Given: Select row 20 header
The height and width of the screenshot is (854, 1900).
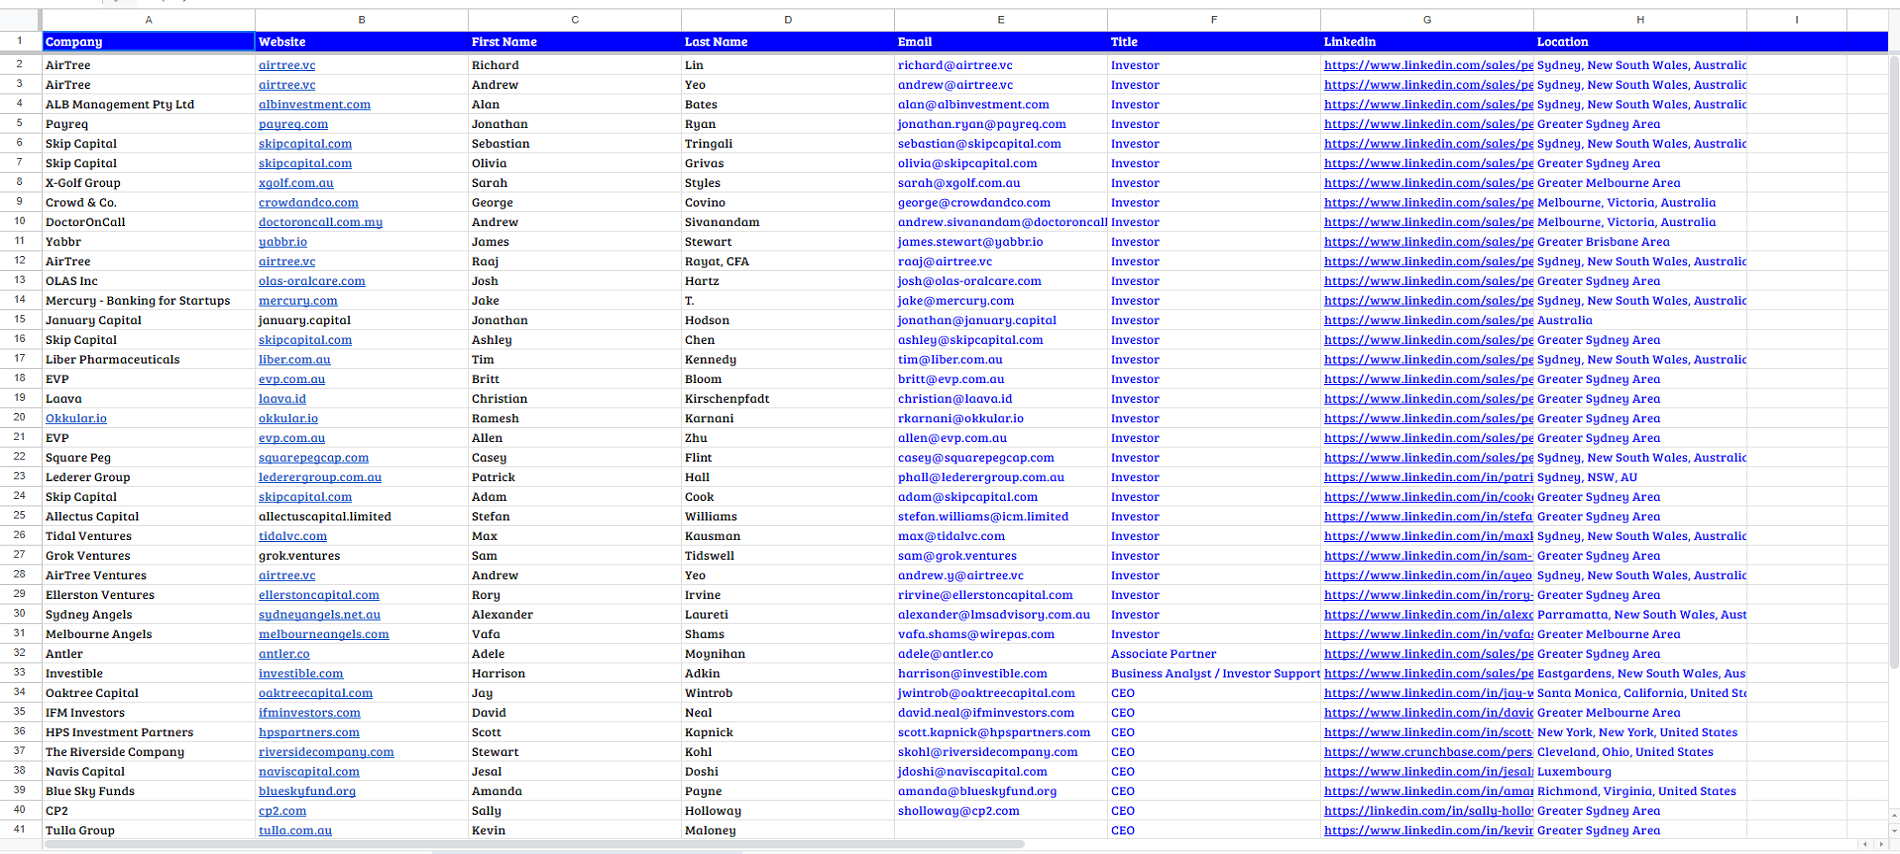Looking at the screenshot, I should 20,418.
